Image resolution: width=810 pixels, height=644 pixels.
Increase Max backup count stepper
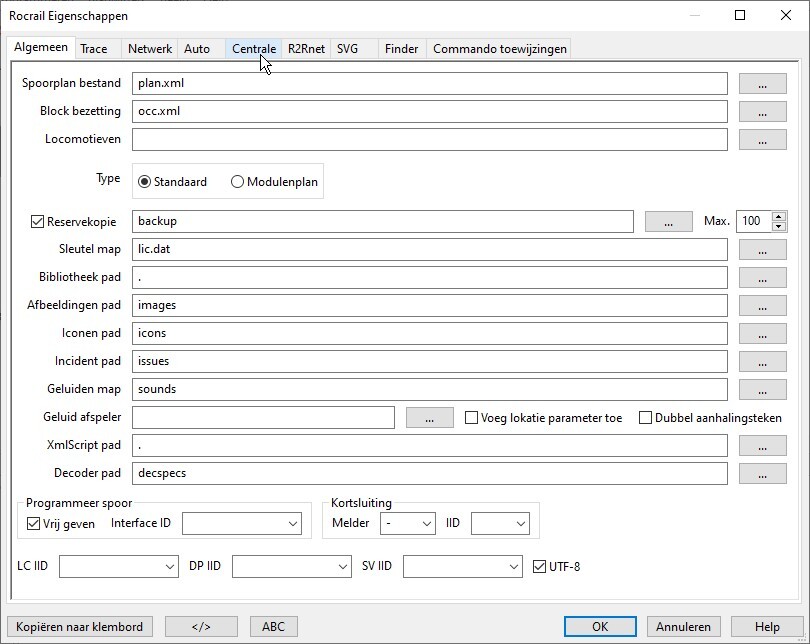click(779, 216)
